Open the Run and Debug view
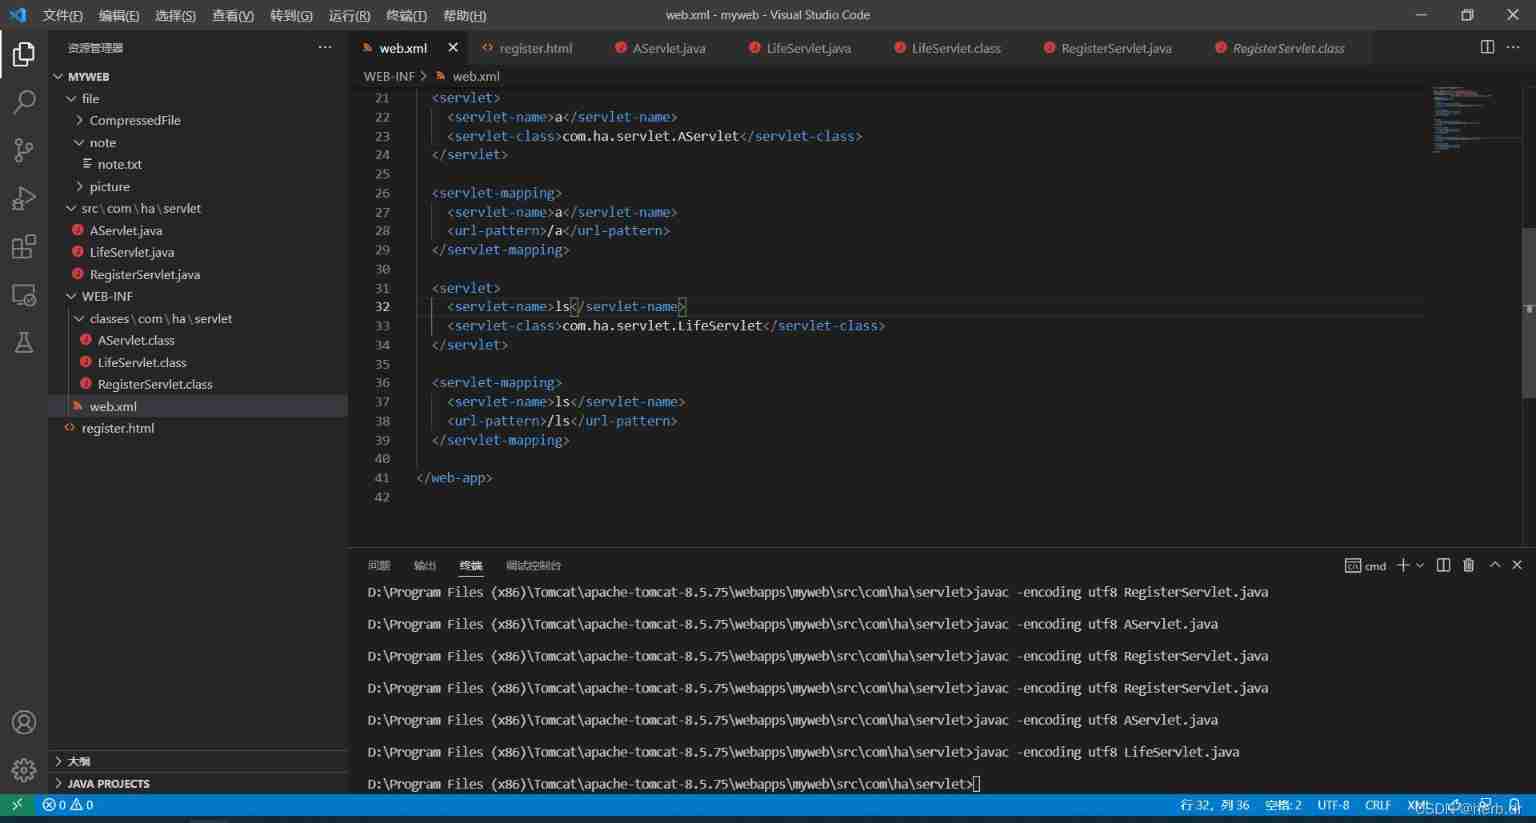This screenshot has width=1536, height=823. coord(24,198)
